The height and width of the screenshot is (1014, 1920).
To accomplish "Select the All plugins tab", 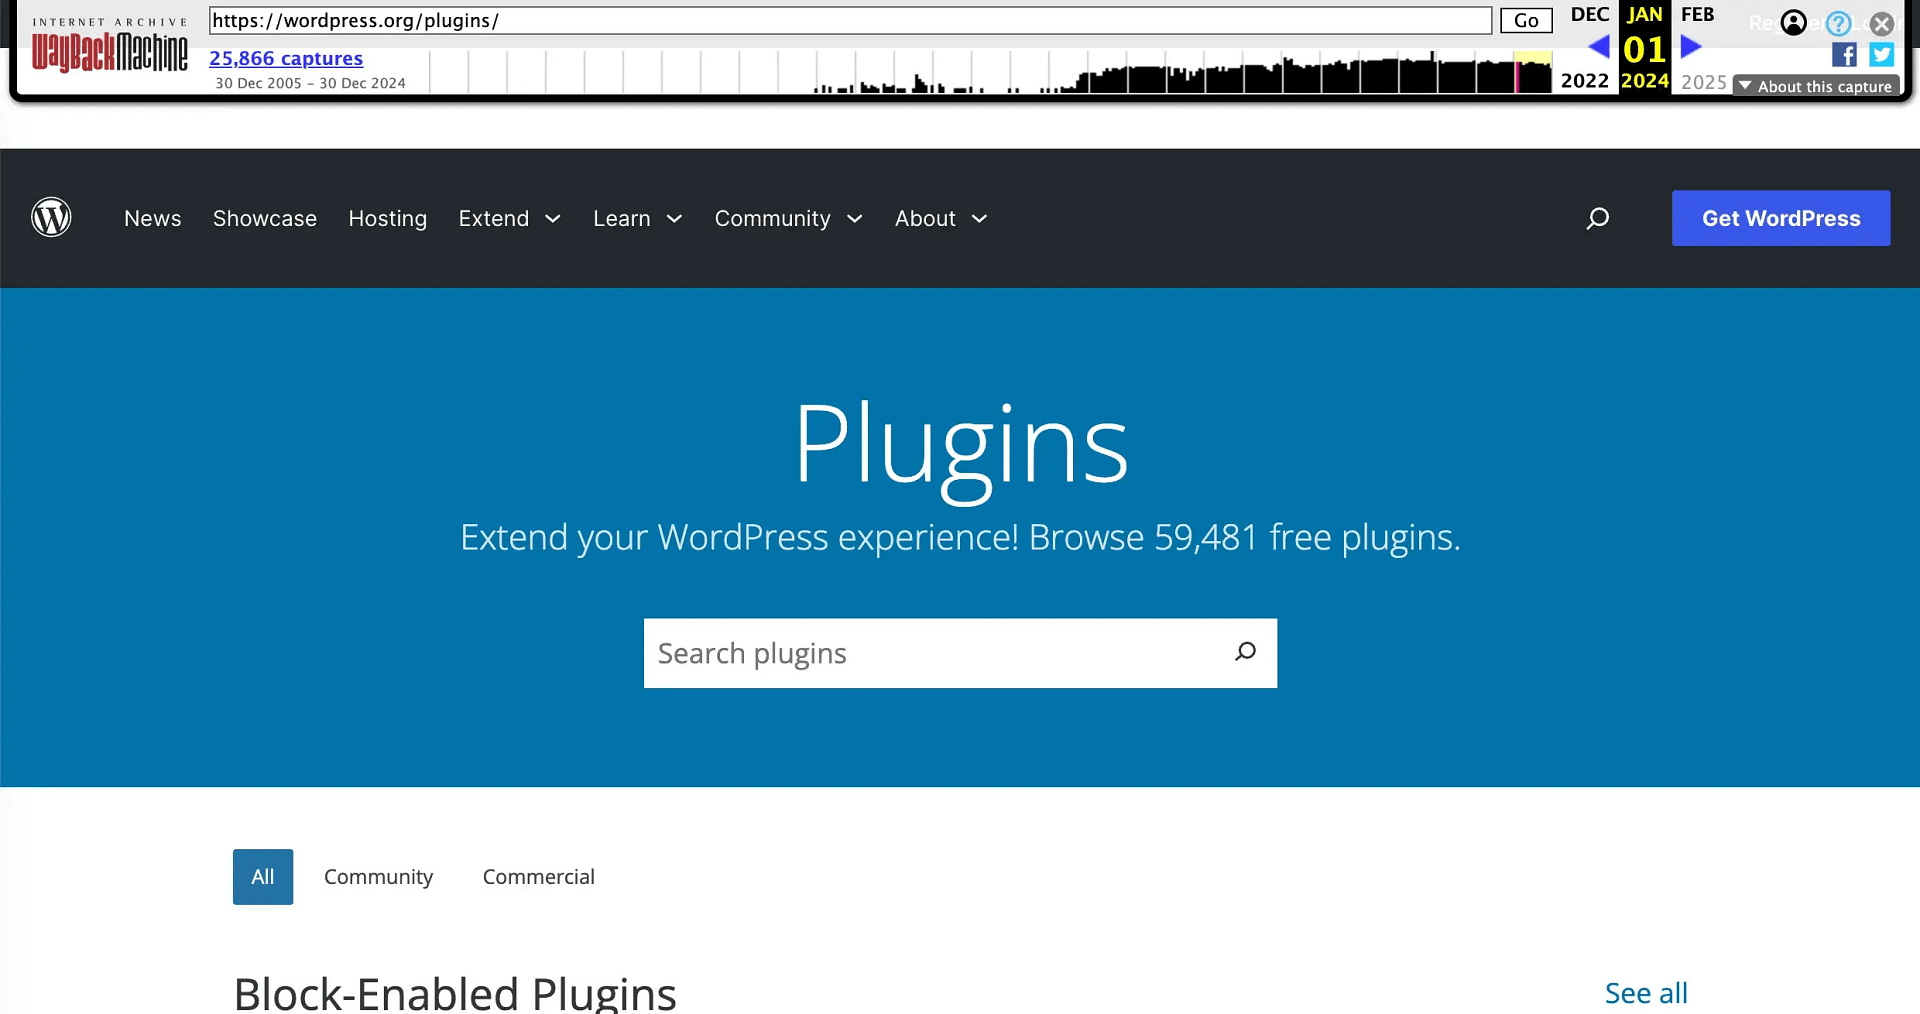I will tap(263, 877).
